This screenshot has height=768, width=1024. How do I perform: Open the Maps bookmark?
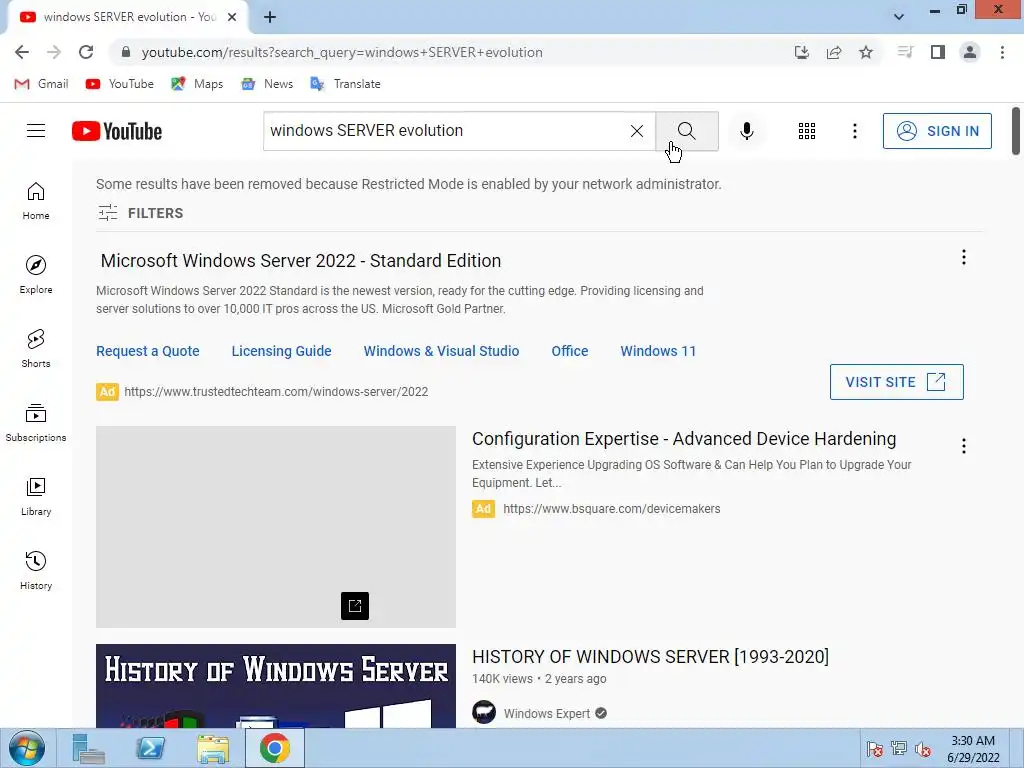coord(197,84)
